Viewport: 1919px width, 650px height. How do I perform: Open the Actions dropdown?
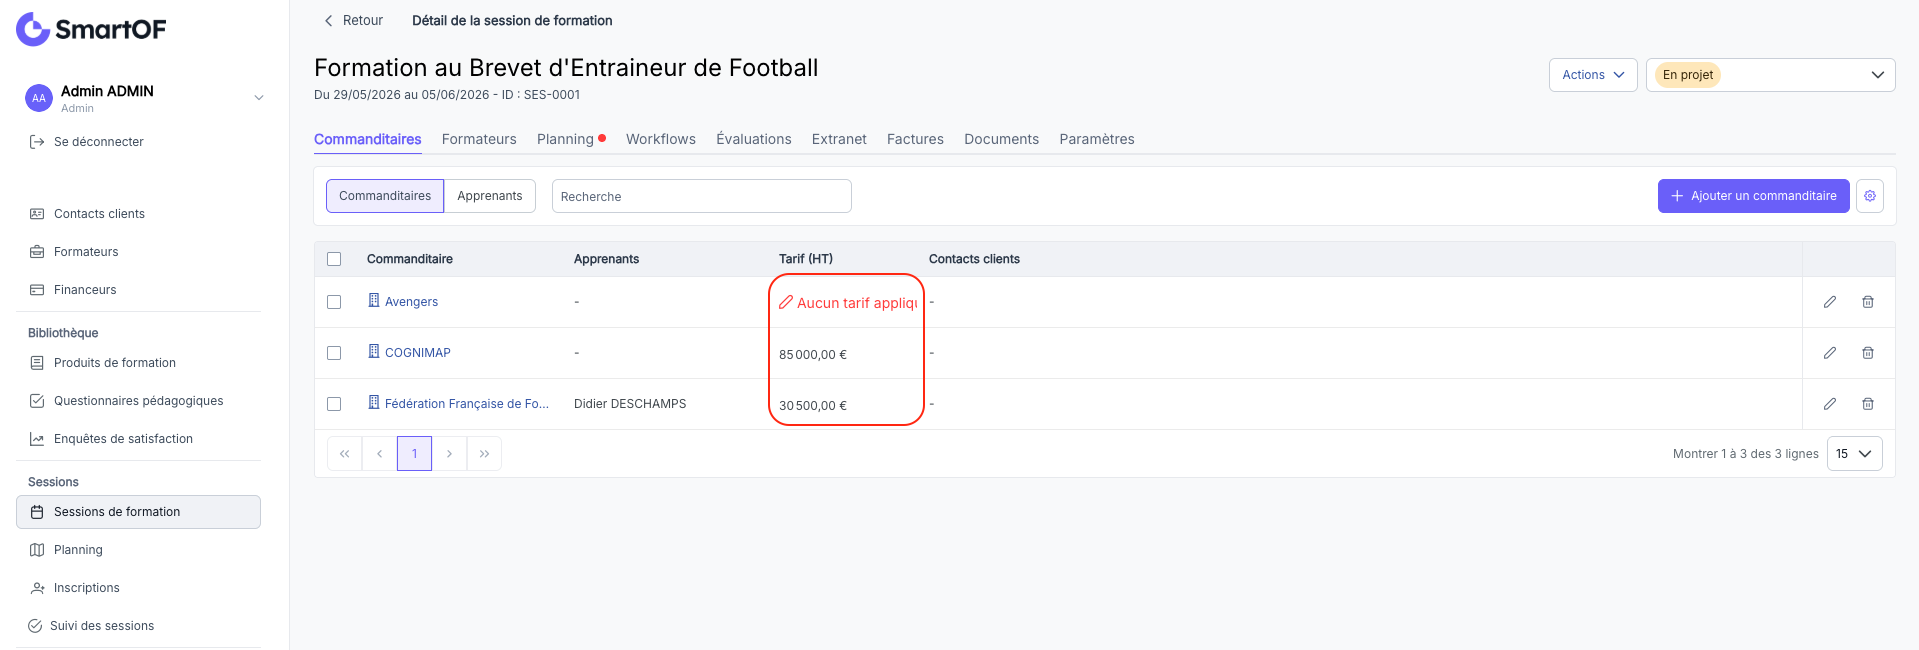click(x=1593, y=75)
